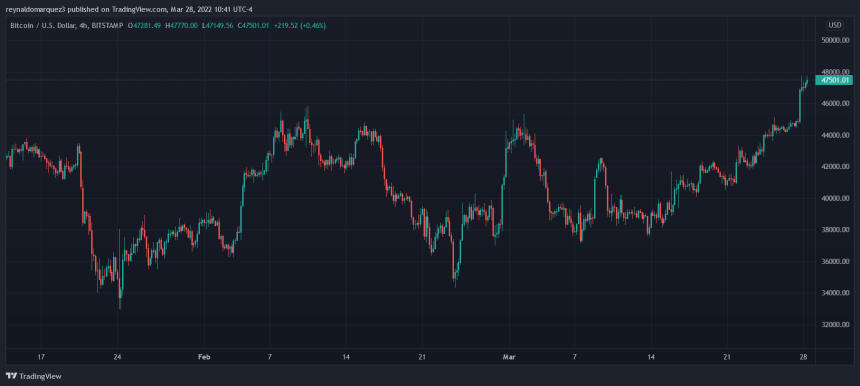Click the close value C47501.01
860x386 pixels.
coord(253,26)
